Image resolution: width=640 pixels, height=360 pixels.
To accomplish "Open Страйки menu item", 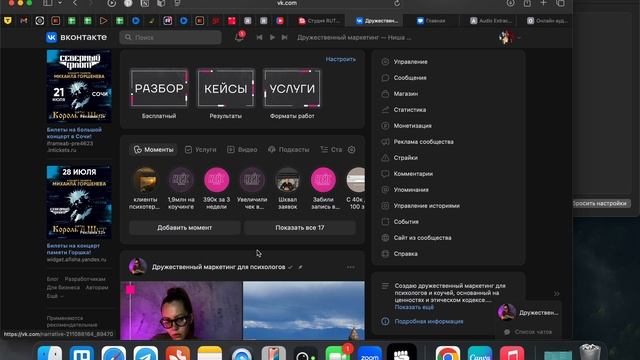I will pyautogui.click(x=405, y=158).
